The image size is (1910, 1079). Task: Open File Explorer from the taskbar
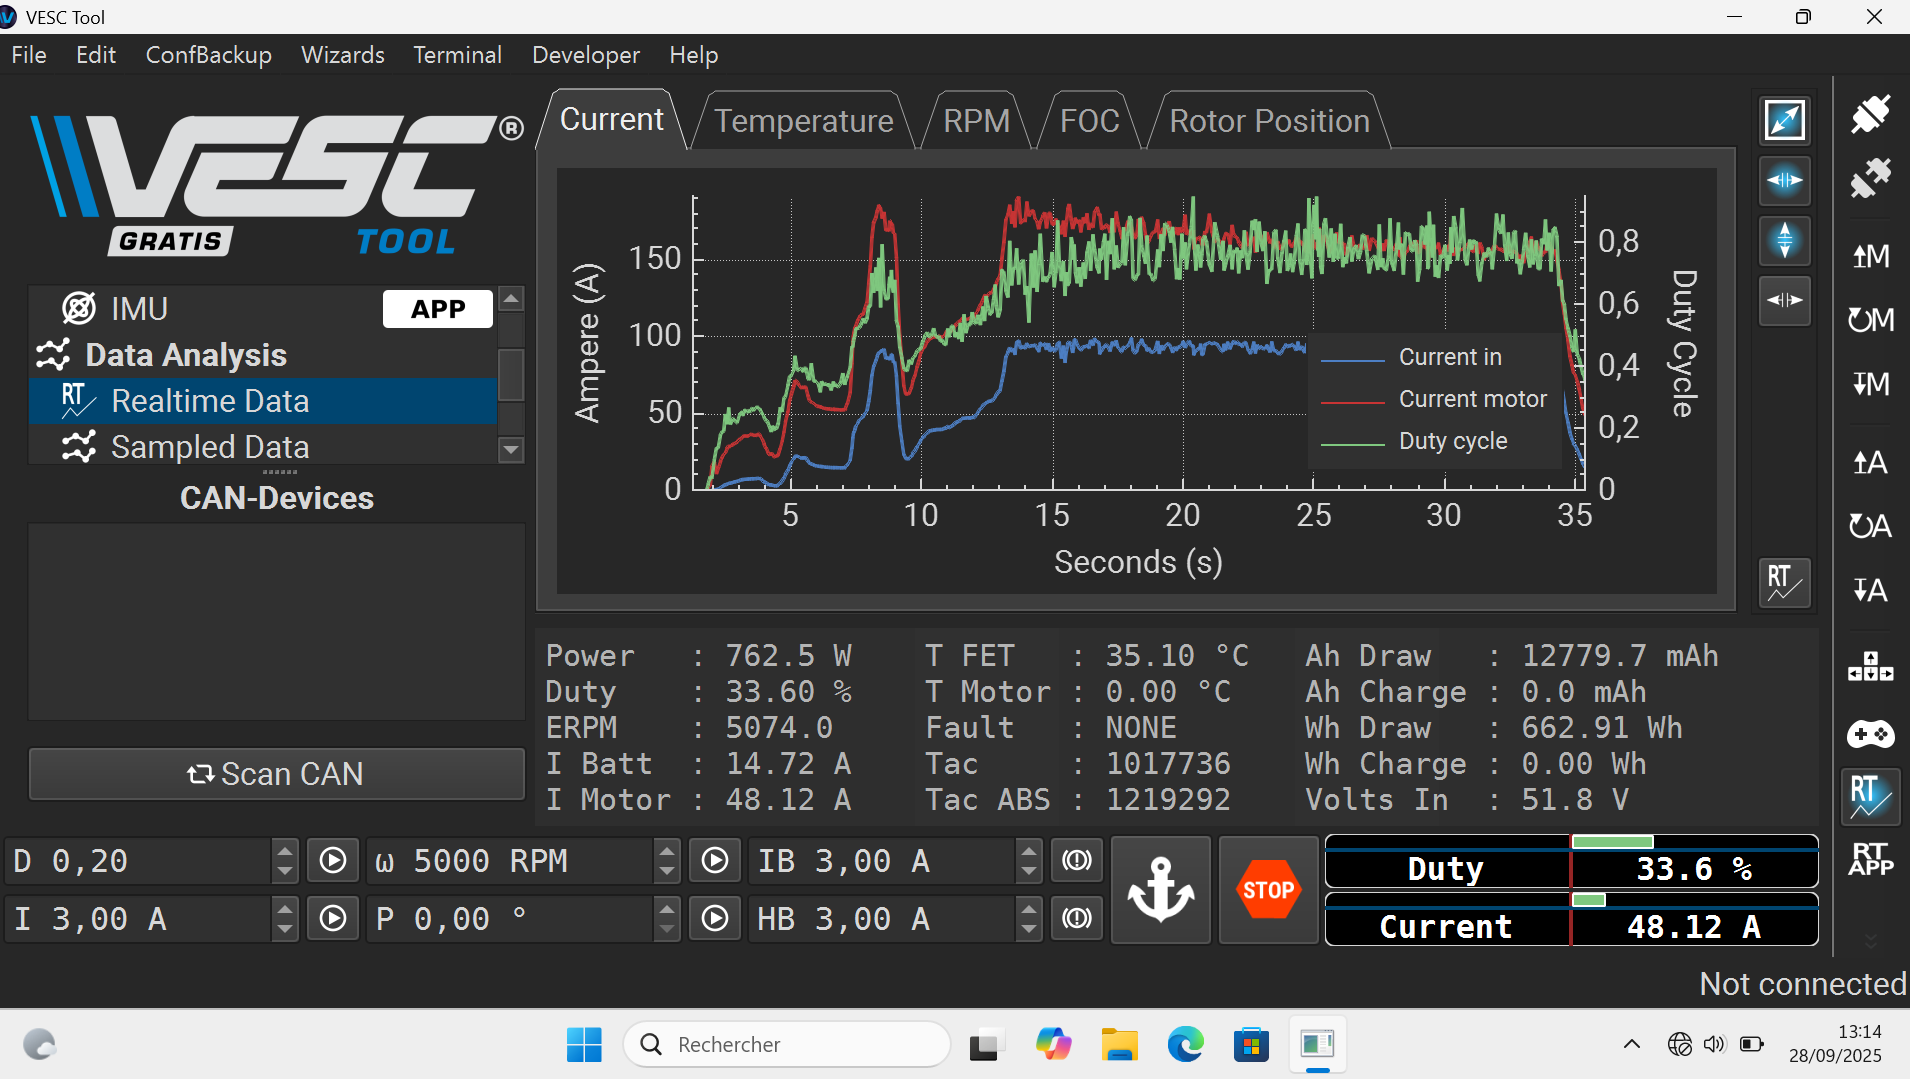coord(1119,1045)
